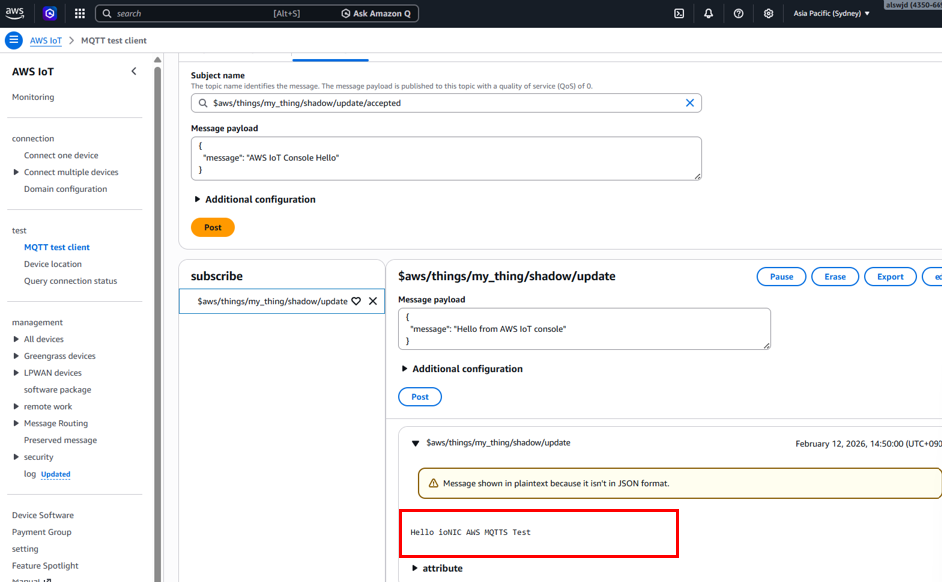942x582 pixels.
Task: Toggle the hamburger navigation menu
Action: click(13, 41)
